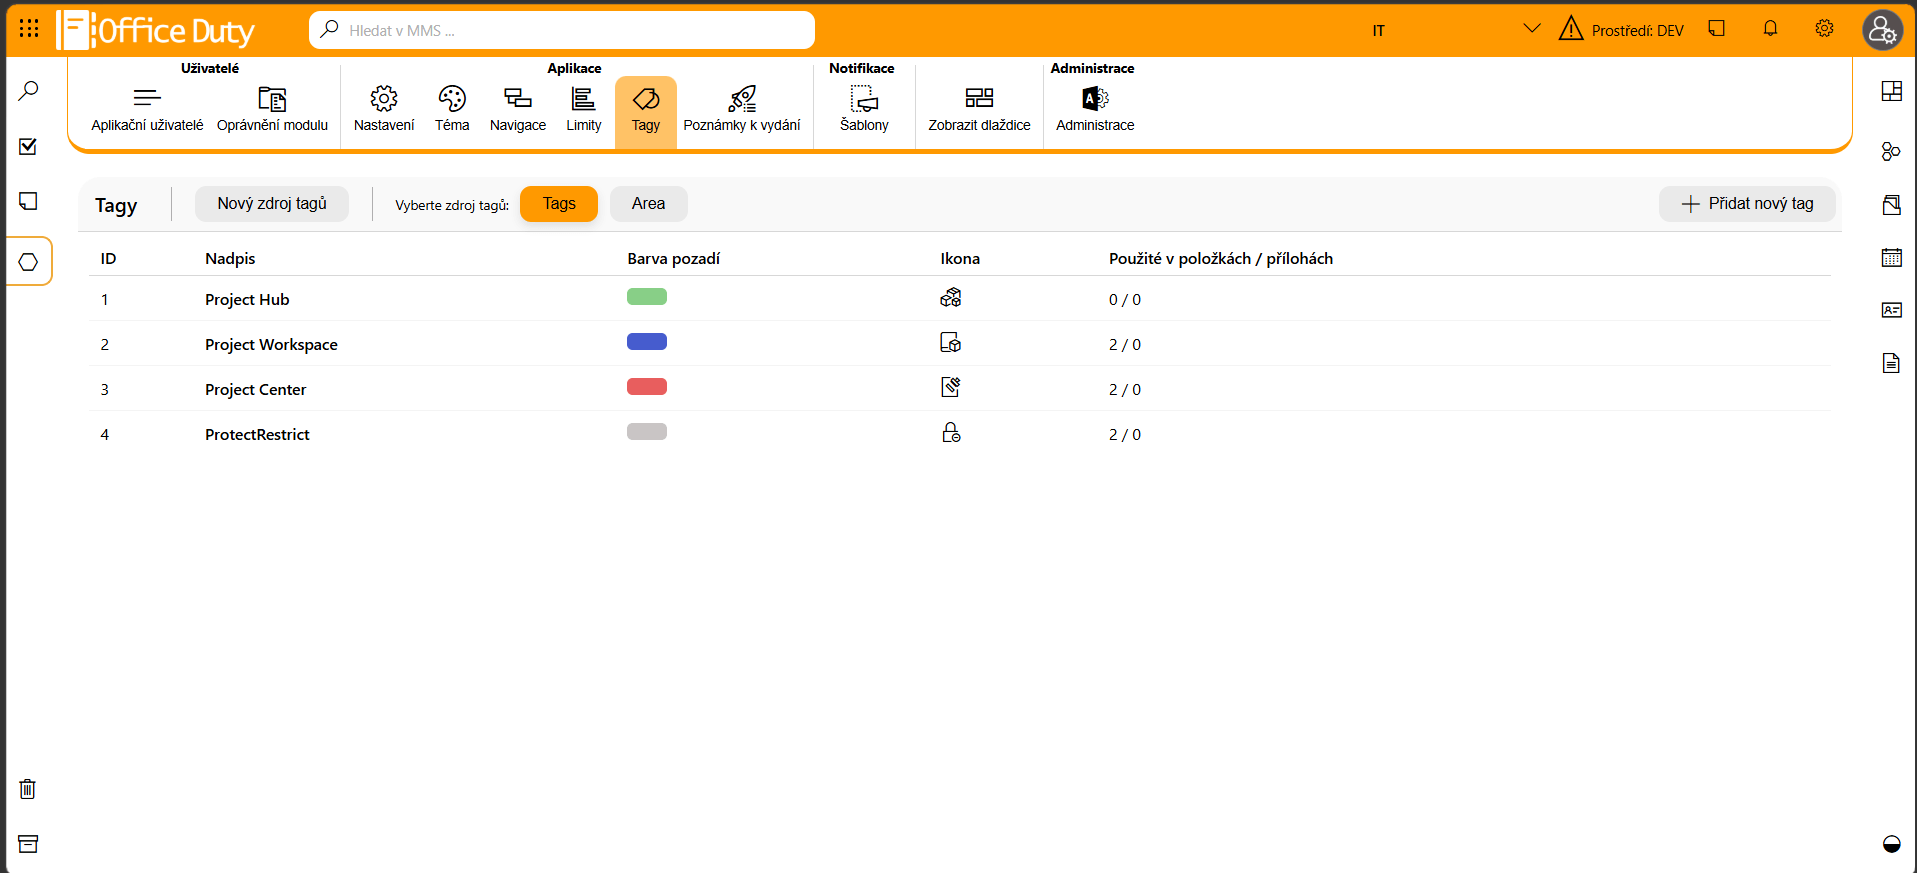The height and width of the screenshot is (873, 1917).
Task: Open Téma palette settings
Action: [452, 109]
